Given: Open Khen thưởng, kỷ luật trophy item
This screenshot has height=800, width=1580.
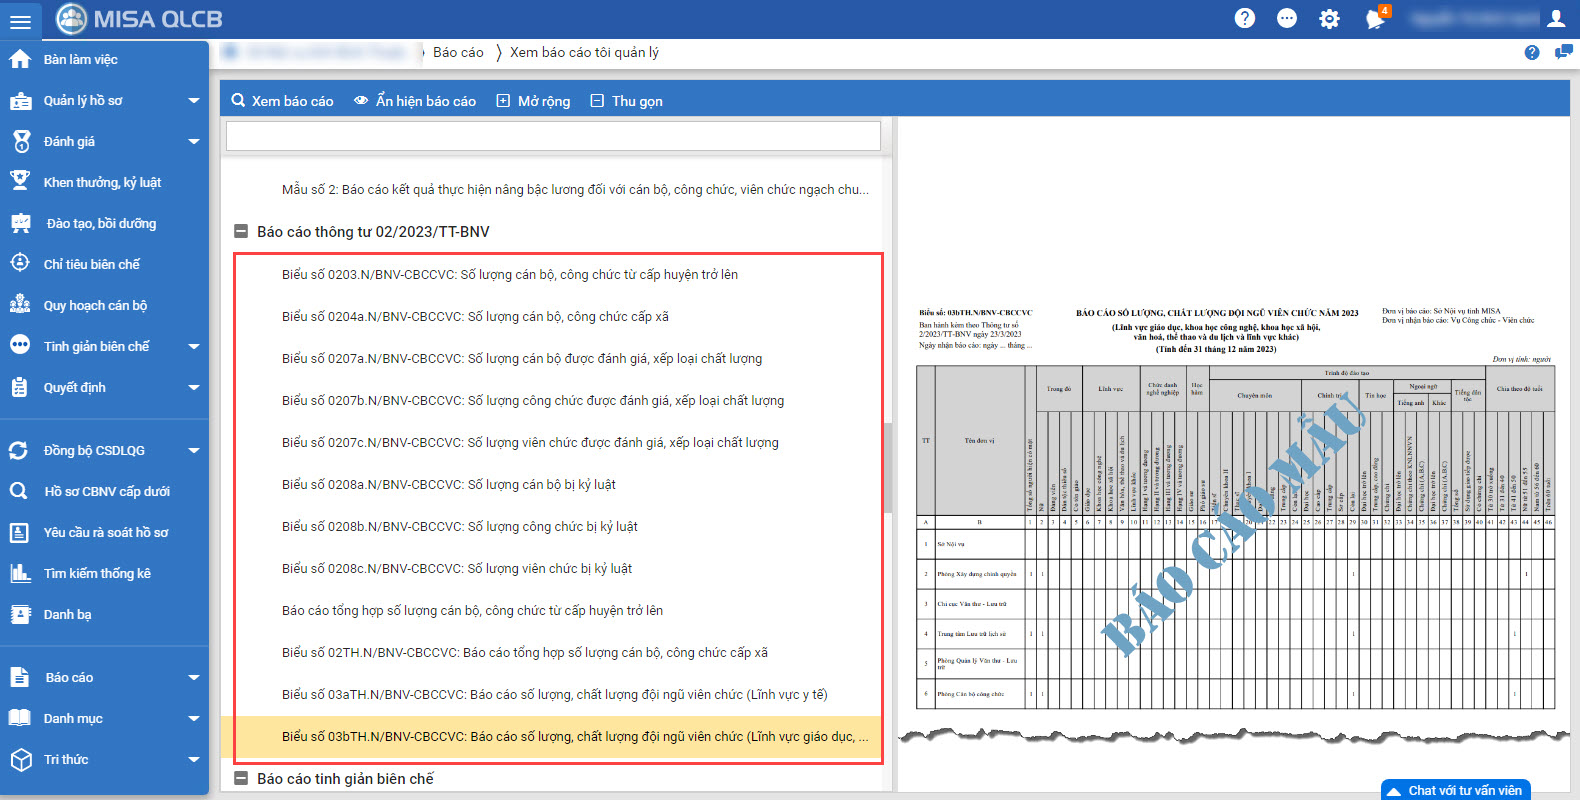Looking at the screenshot, I should pos(101,183).
